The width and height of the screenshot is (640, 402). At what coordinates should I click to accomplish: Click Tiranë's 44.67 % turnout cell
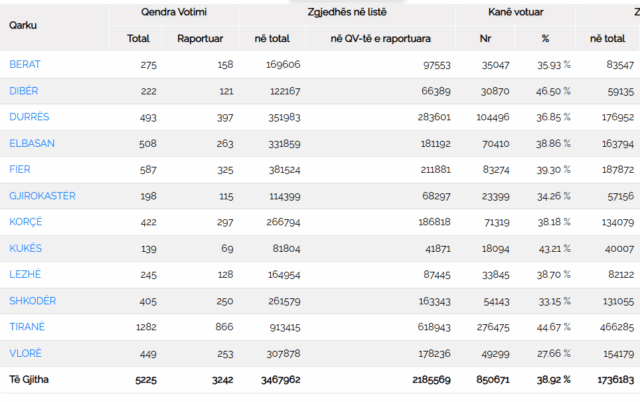tap(553, 327)
